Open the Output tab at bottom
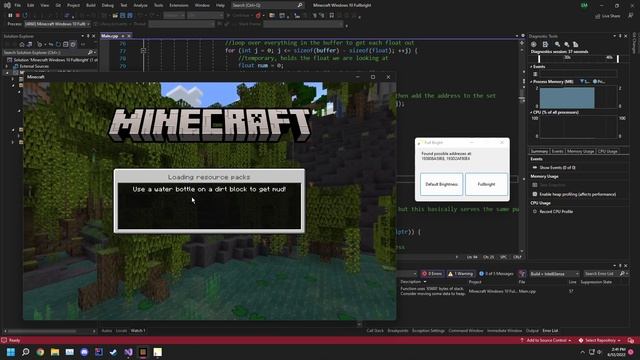This screenshot has width=640, height=360. pos(532,331)
